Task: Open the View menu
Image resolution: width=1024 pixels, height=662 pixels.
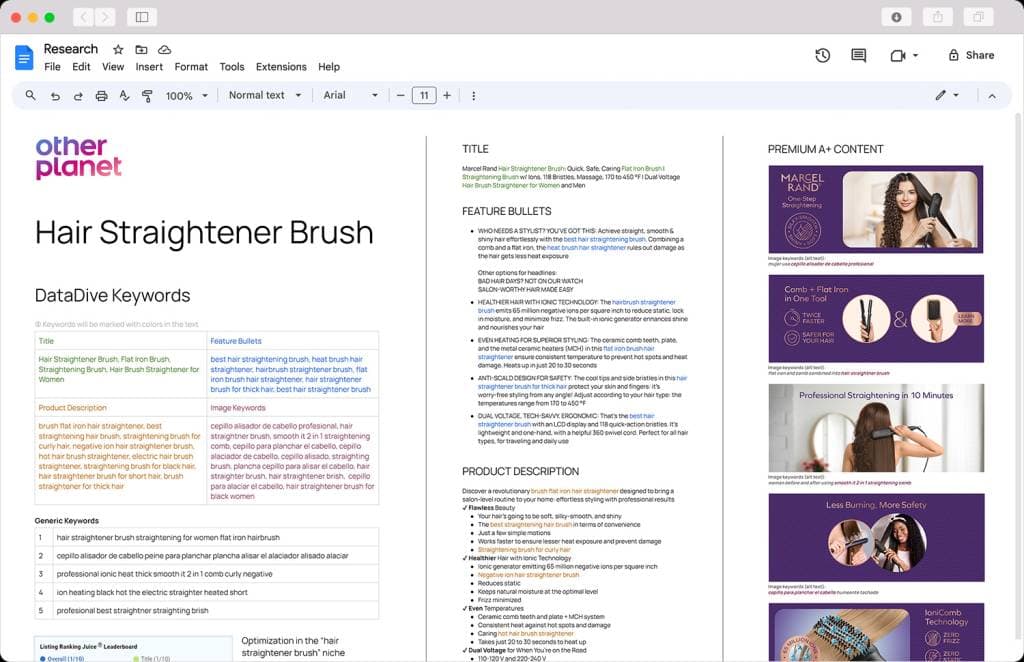Action: pos(113,67)
